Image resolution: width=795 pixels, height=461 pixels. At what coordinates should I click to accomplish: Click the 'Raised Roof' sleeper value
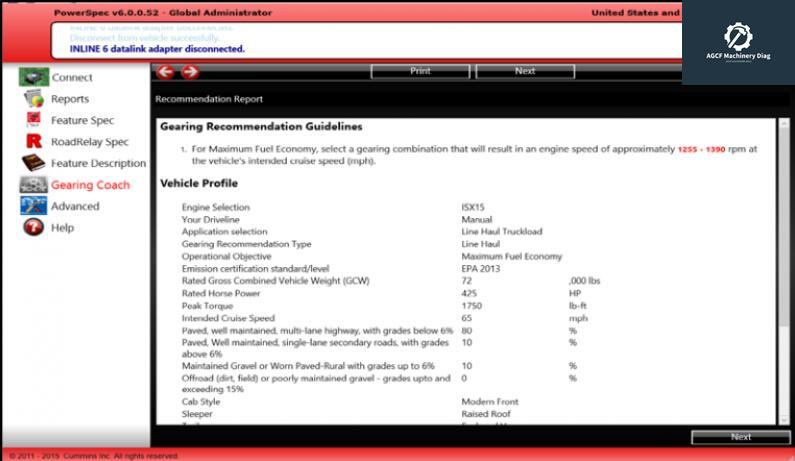tap(486, 414)
